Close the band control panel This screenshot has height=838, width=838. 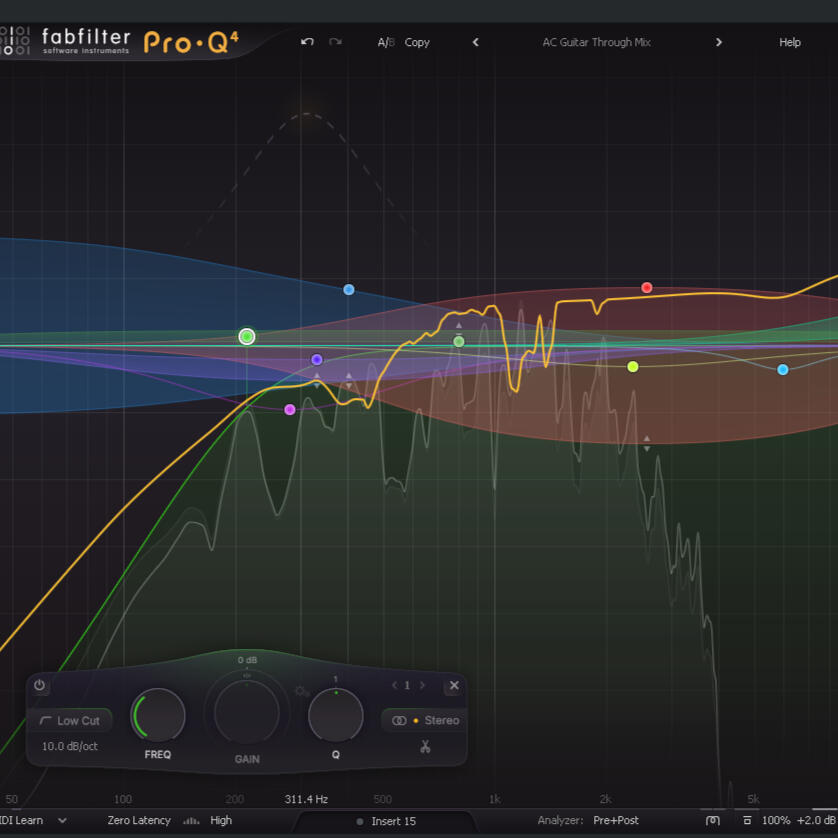454,685
